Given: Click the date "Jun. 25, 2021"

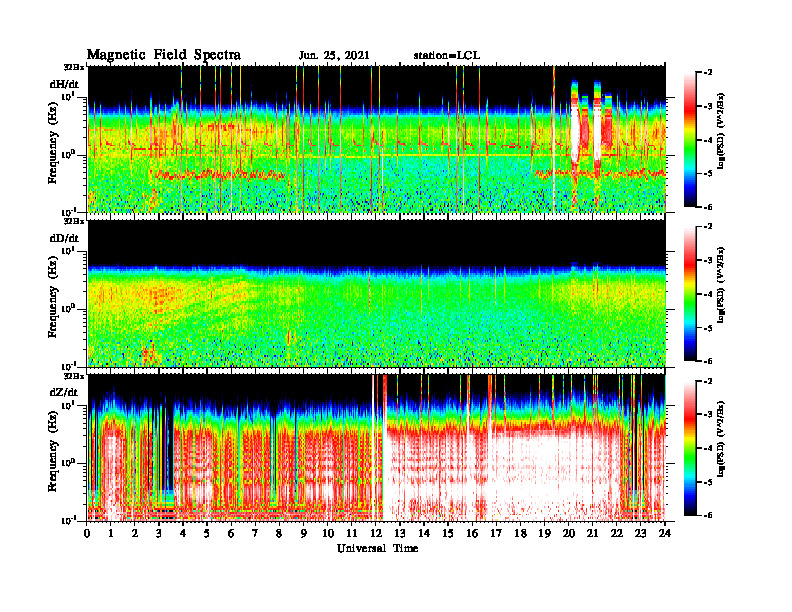Looking at the screenshot, I should click(x=334, y=56).
